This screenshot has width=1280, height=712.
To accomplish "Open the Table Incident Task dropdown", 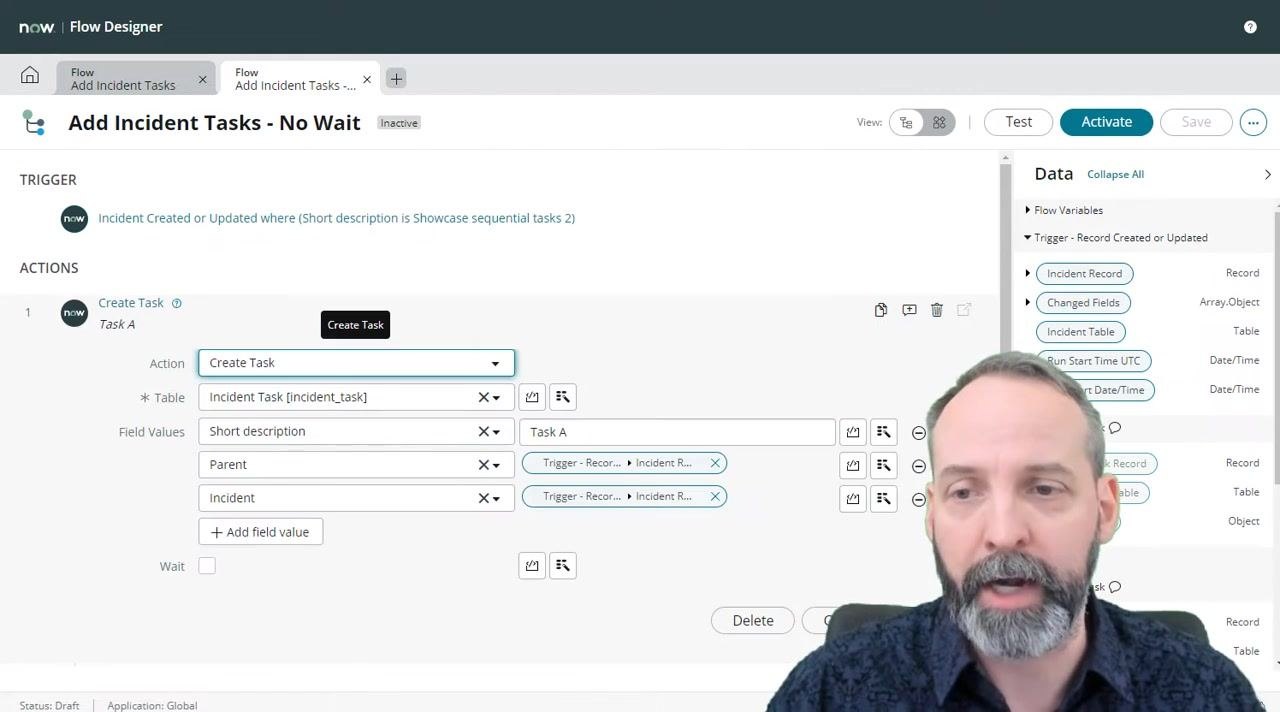I will point(496,398).
